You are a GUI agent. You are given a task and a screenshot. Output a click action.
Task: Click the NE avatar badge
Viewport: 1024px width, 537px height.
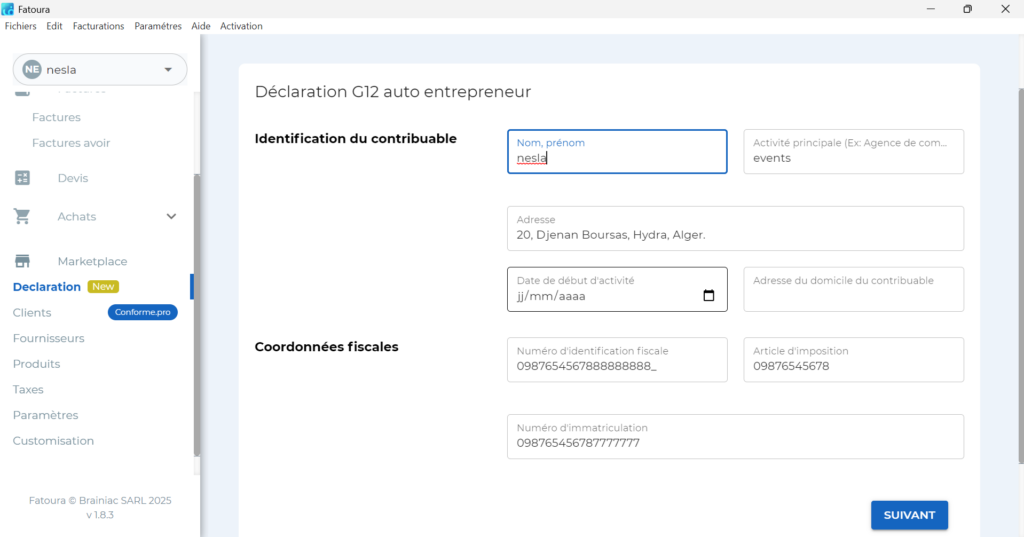coord(32,69)
